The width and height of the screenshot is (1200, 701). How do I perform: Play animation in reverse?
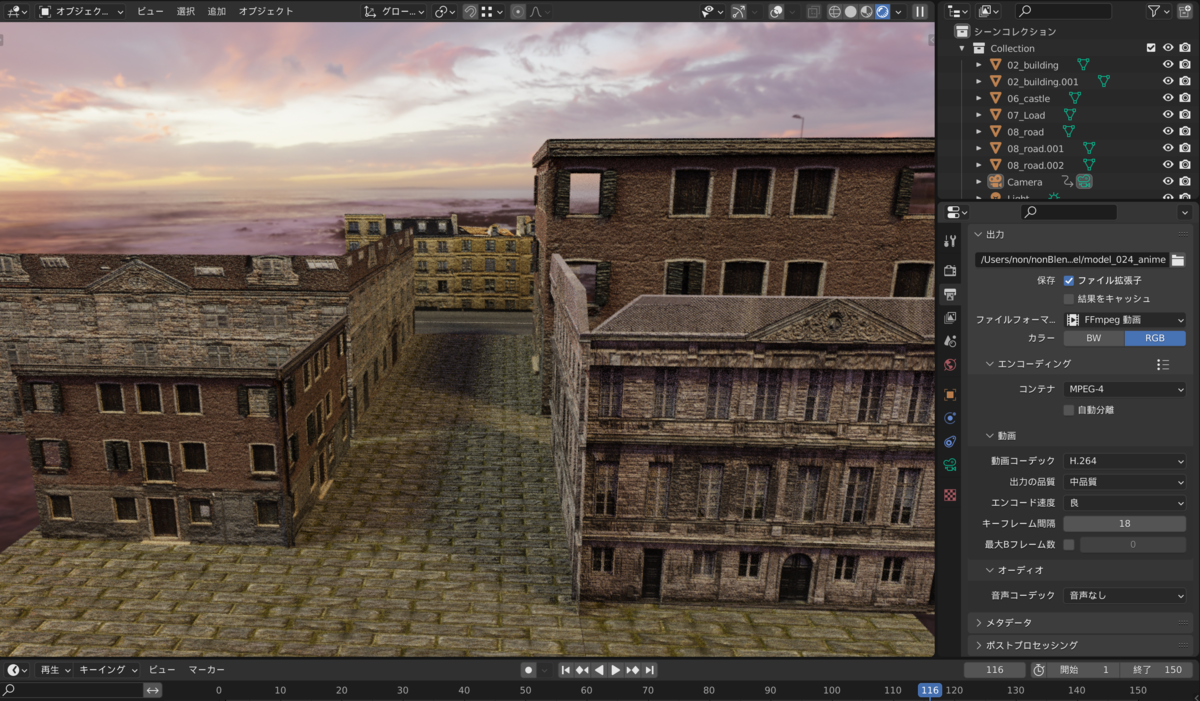(x=599, y=670)
